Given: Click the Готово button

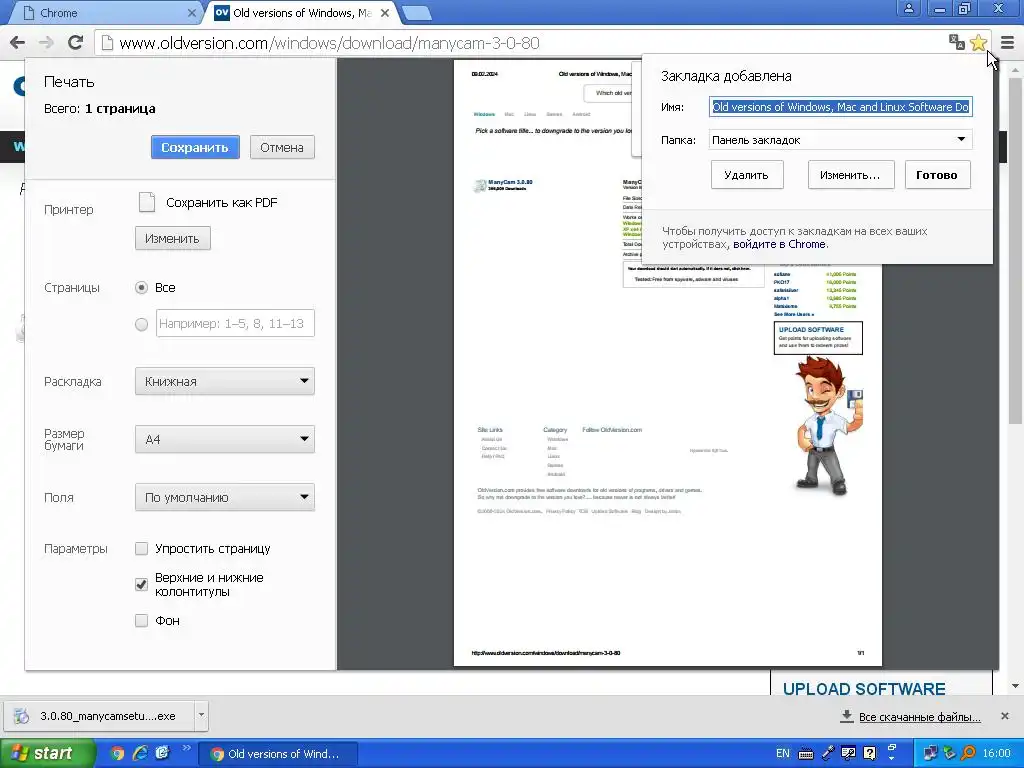Looking at the screenshot, I should click(x=937, y=175).
